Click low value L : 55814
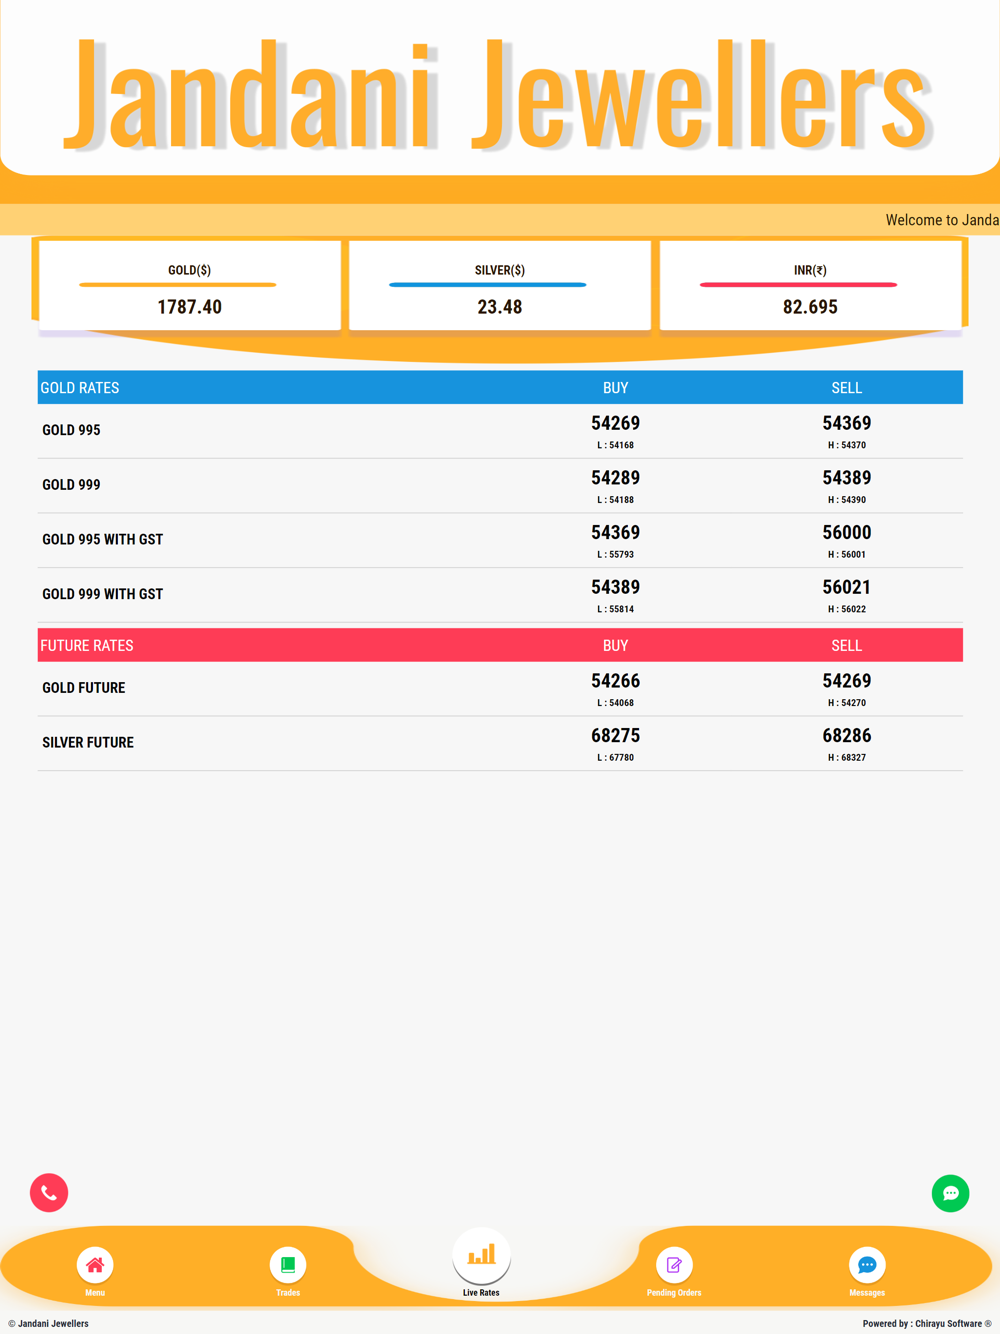The width and height of the screenshot is (1000, 1334). [615, 609]
